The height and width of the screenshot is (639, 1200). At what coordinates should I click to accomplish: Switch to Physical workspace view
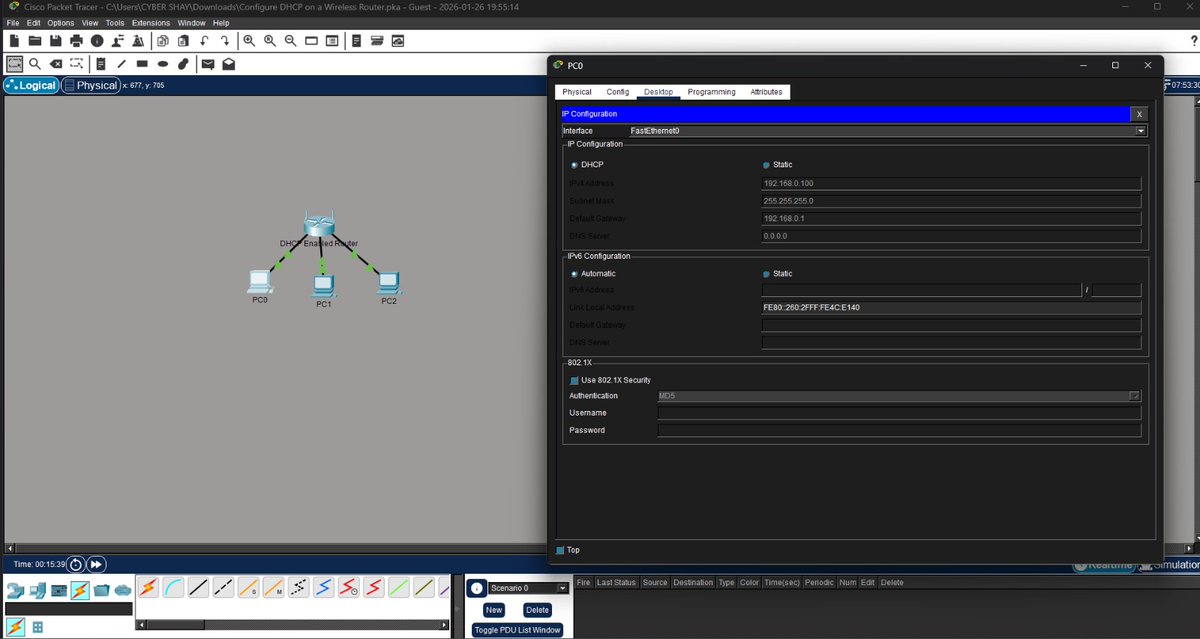[x=91, y=85]
